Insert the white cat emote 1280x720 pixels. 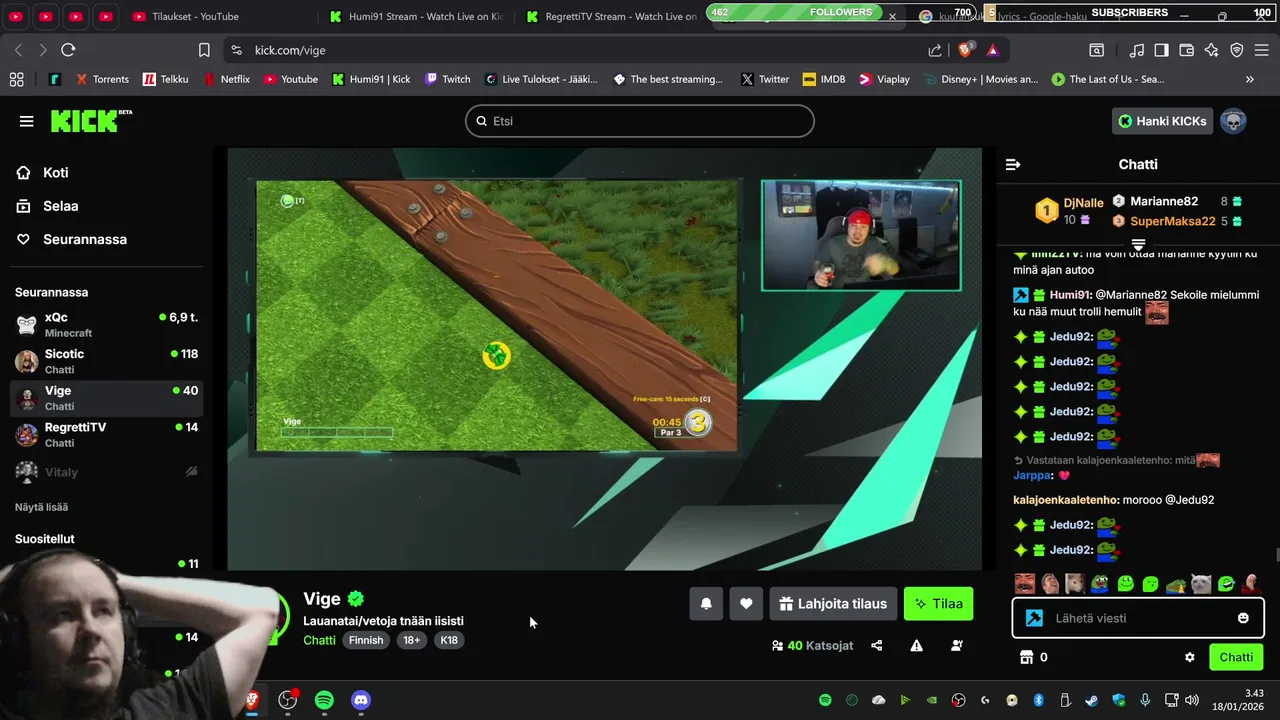[1200, 583]
